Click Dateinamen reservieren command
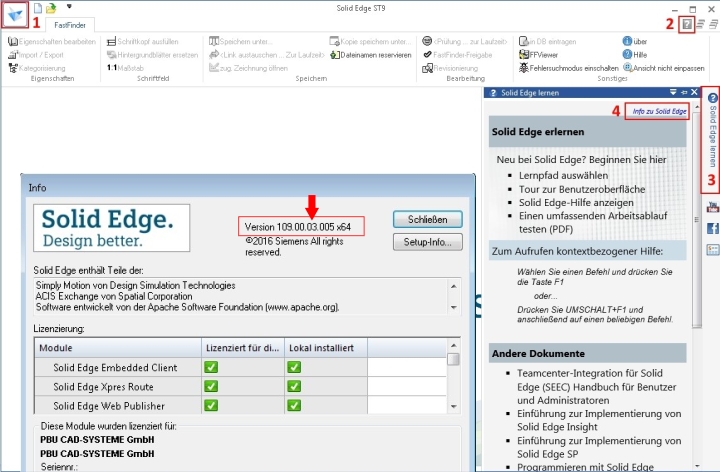720x472 pixels. pyautogui.click(x=370, y=55)
